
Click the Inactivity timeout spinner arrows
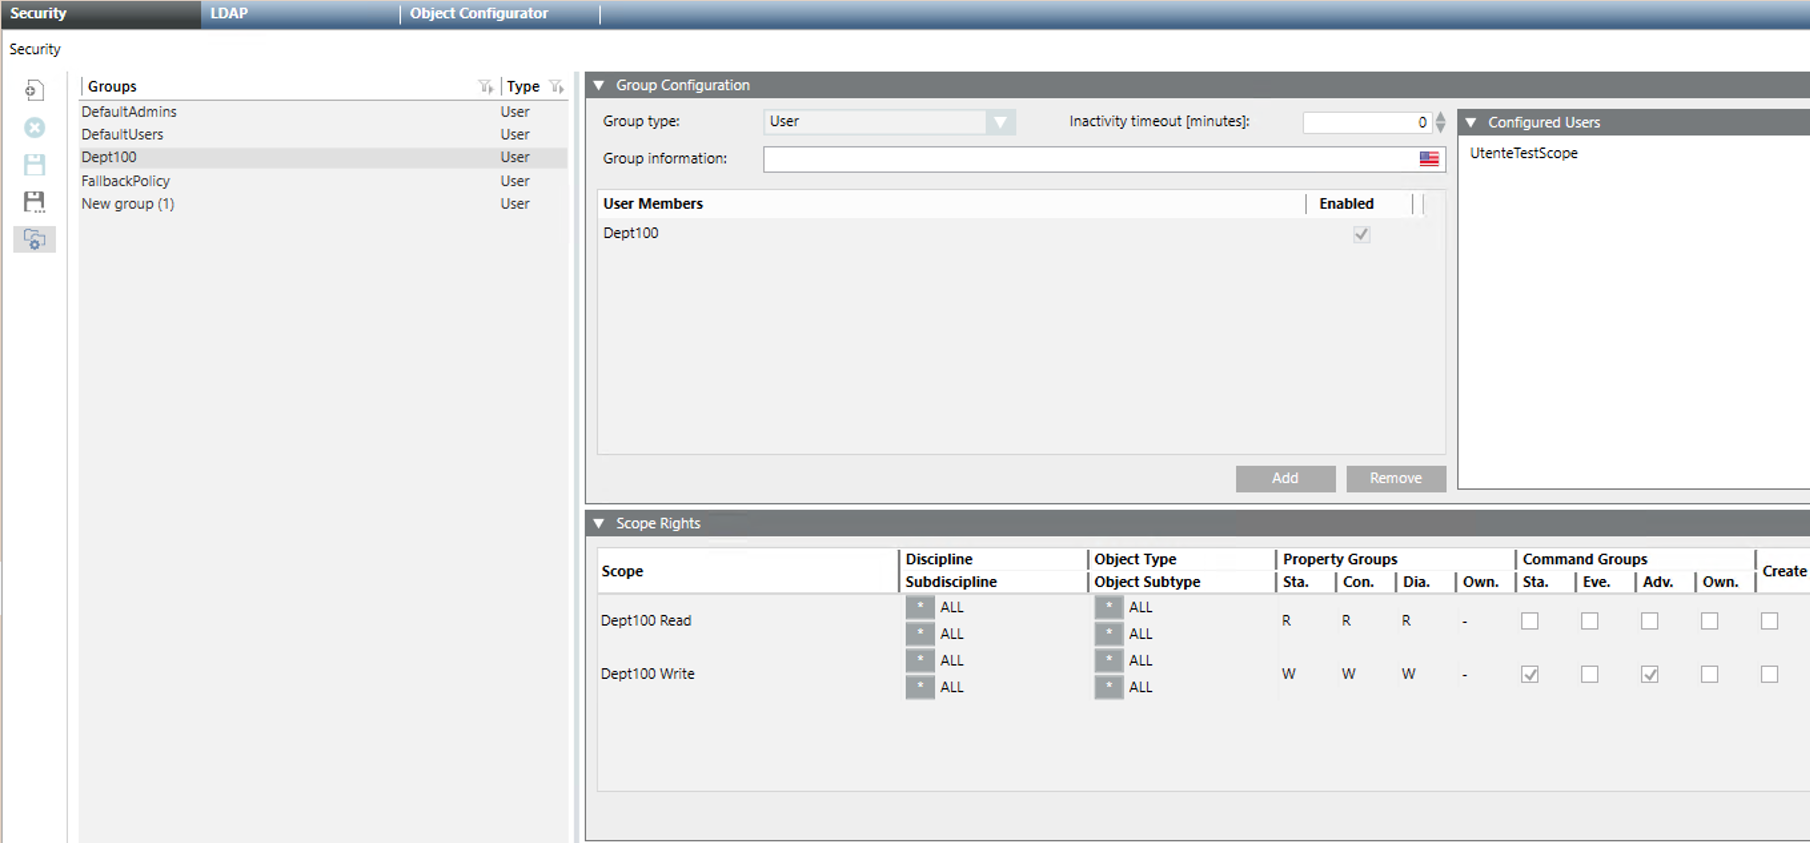[1440, 122]
